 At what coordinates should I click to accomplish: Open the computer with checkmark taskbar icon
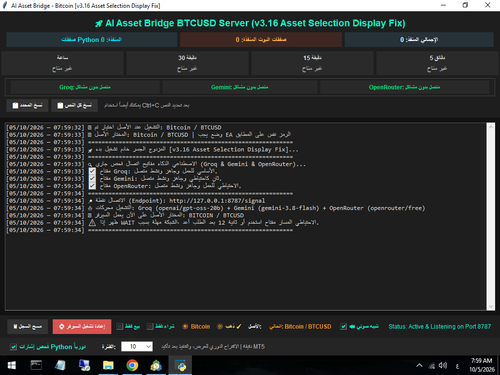click(x=84, y=366)
